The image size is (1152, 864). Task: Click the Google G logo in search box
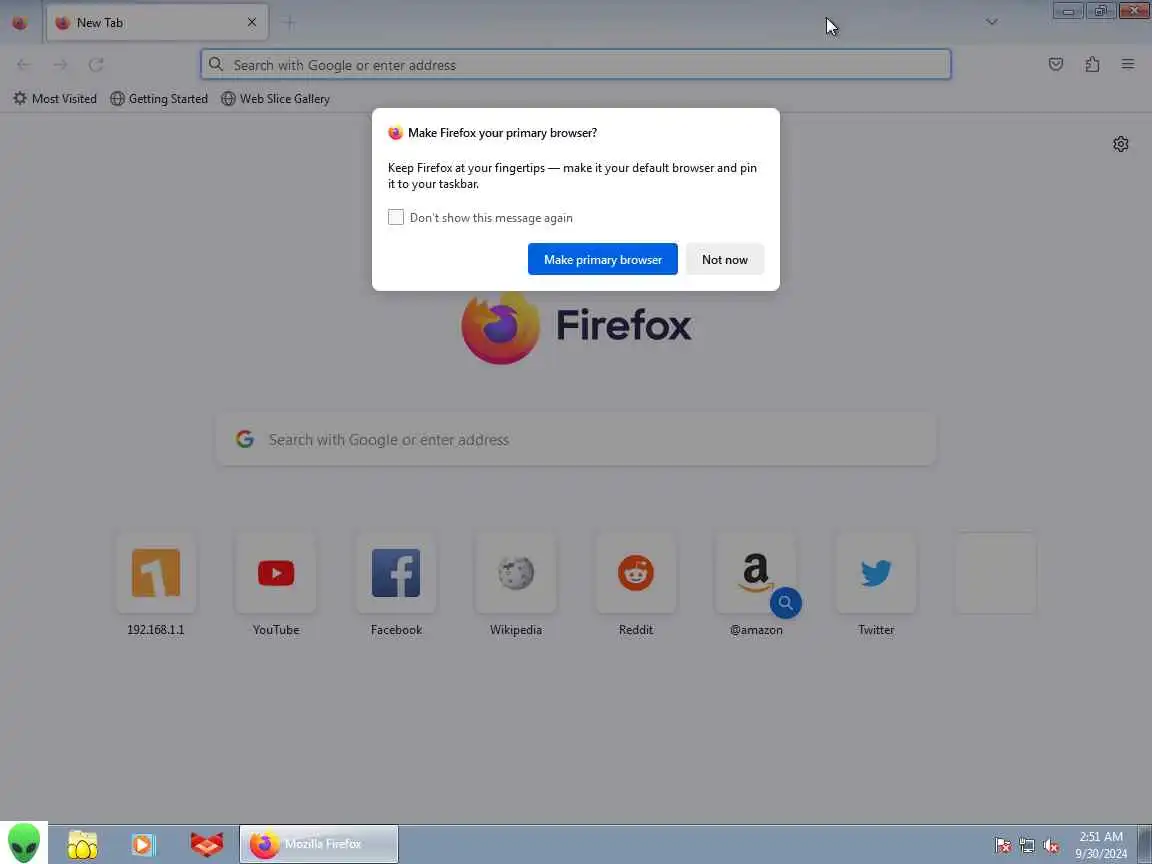coord(245,439)
